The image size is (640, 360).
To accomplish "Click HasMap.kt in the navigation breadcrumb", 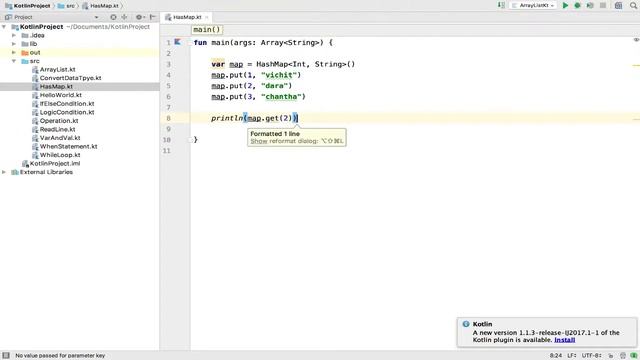I will click(100, 6).
